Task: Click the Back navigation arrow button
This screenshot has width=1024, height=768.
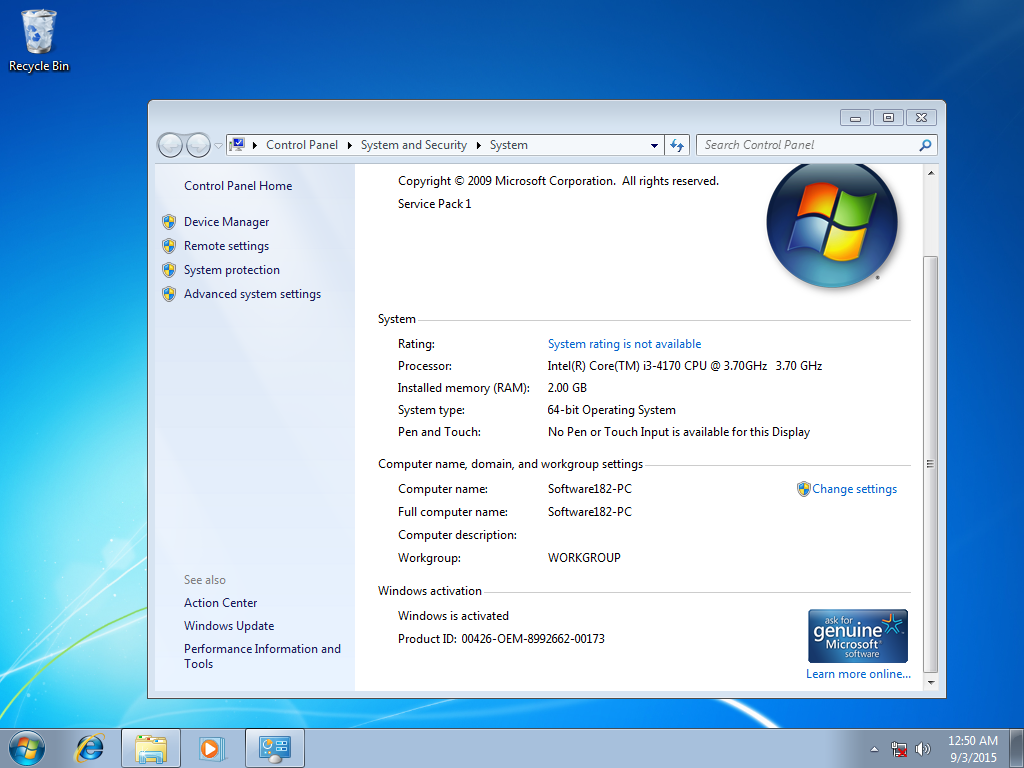Action: coord(170,145)
